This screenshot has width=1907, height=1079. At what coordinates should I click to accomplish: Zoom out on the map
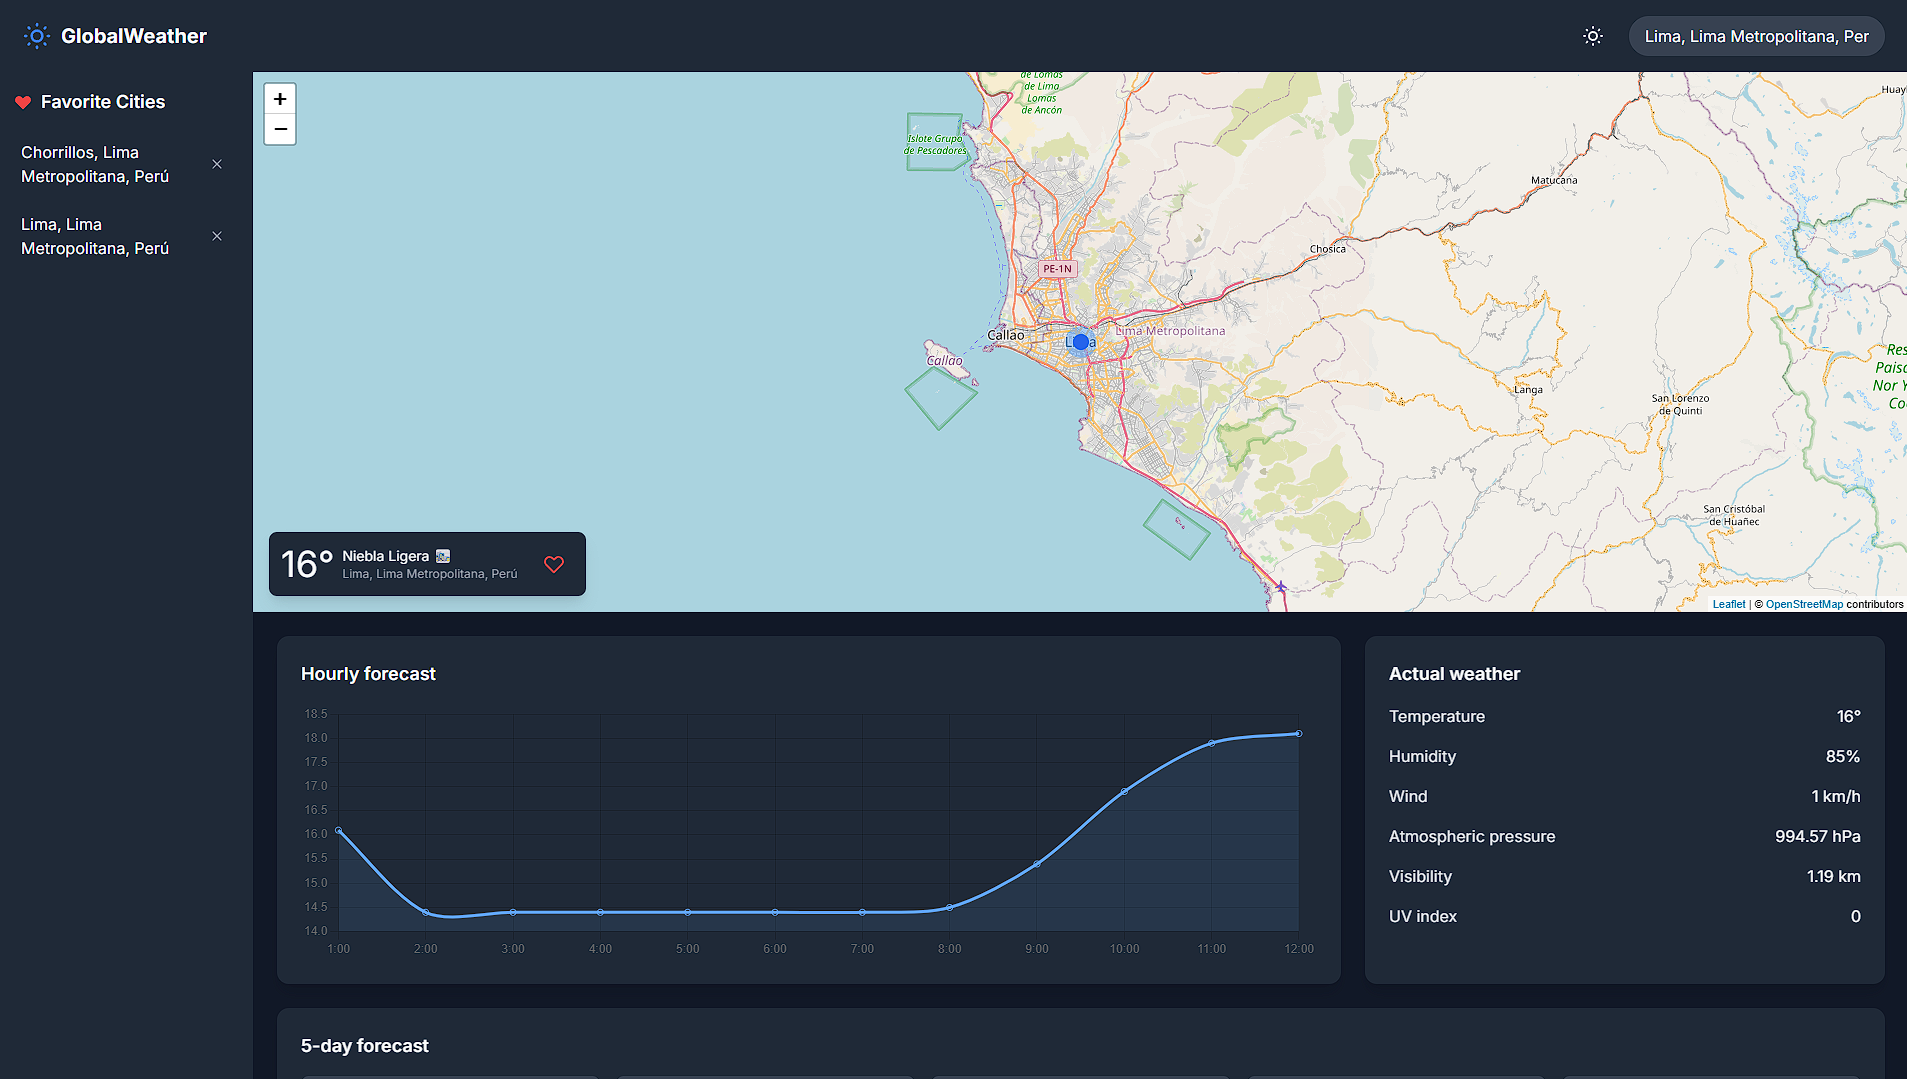(280, 129)
